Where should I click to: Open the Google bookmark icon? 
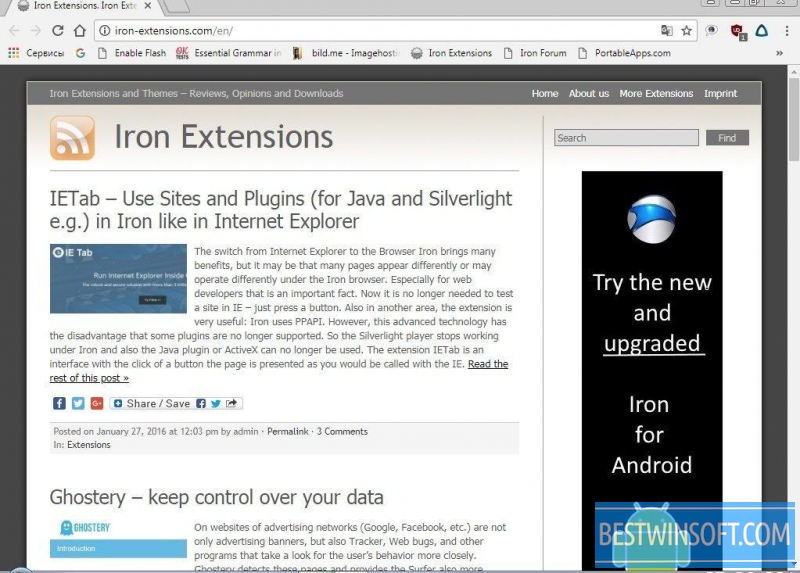pyautogui.click(x=80, y=53)
